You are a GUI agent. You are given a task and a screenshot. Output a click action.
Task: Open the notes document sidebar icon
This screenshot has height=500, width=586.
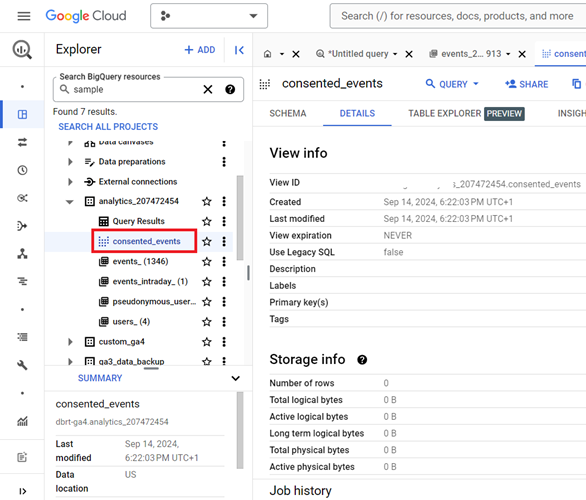pos(22,457)
